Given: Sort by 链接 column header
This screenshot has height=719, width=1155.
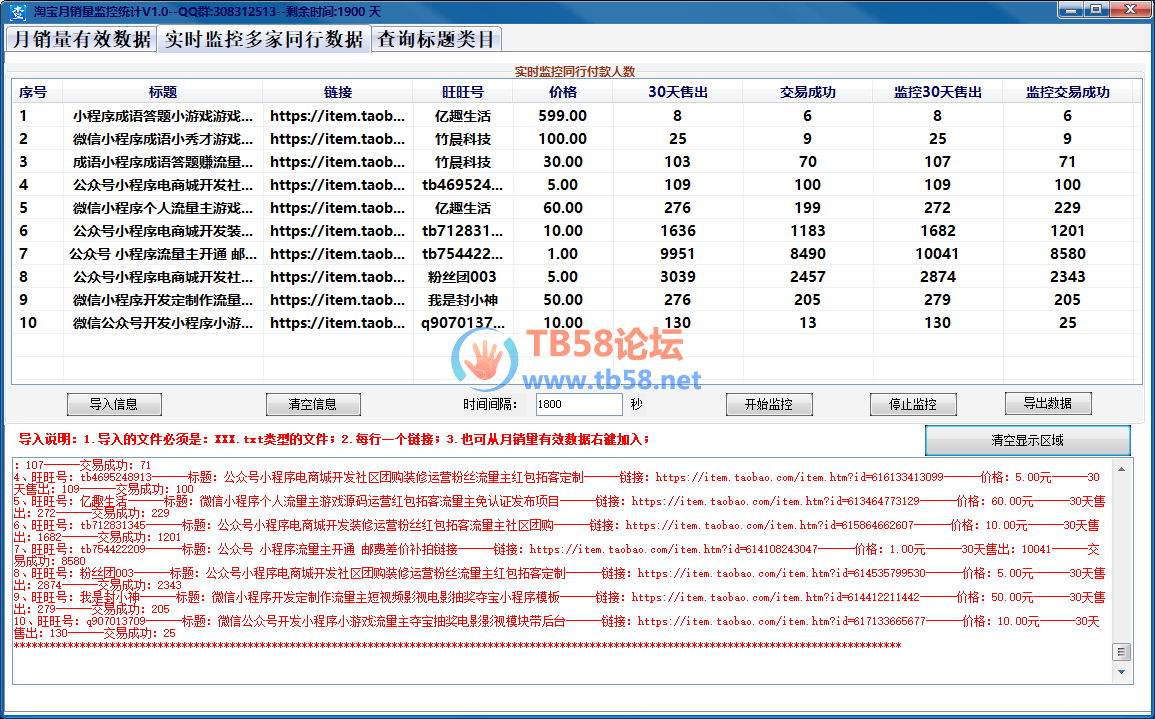Looking at the screenshot, I should (x=337, y=92).
